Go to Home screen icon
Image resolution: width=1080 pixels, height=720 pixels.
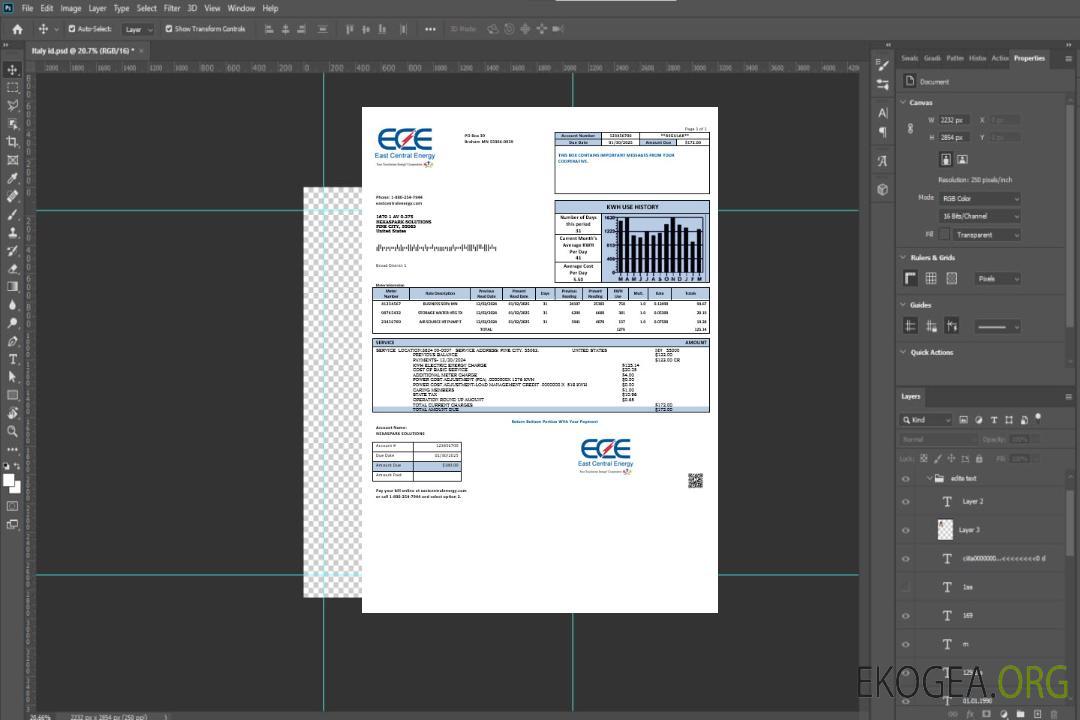coord(17,29)
